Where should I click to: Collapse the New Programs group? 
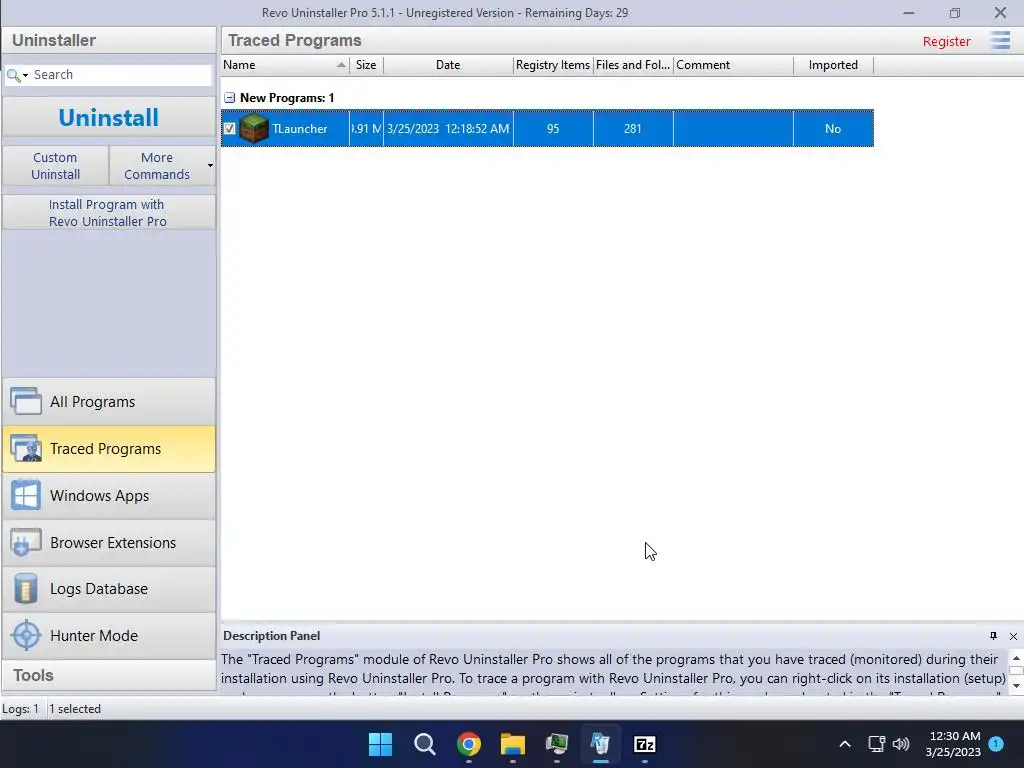point(229,98)
